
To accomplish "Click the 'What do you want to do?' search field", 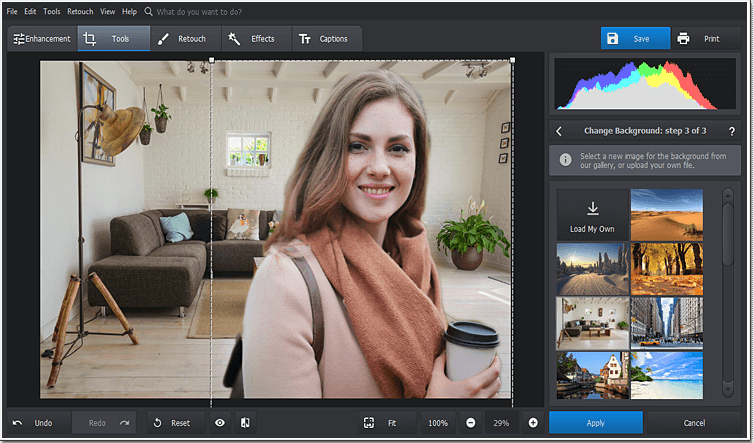I will (x=199, y=12).
